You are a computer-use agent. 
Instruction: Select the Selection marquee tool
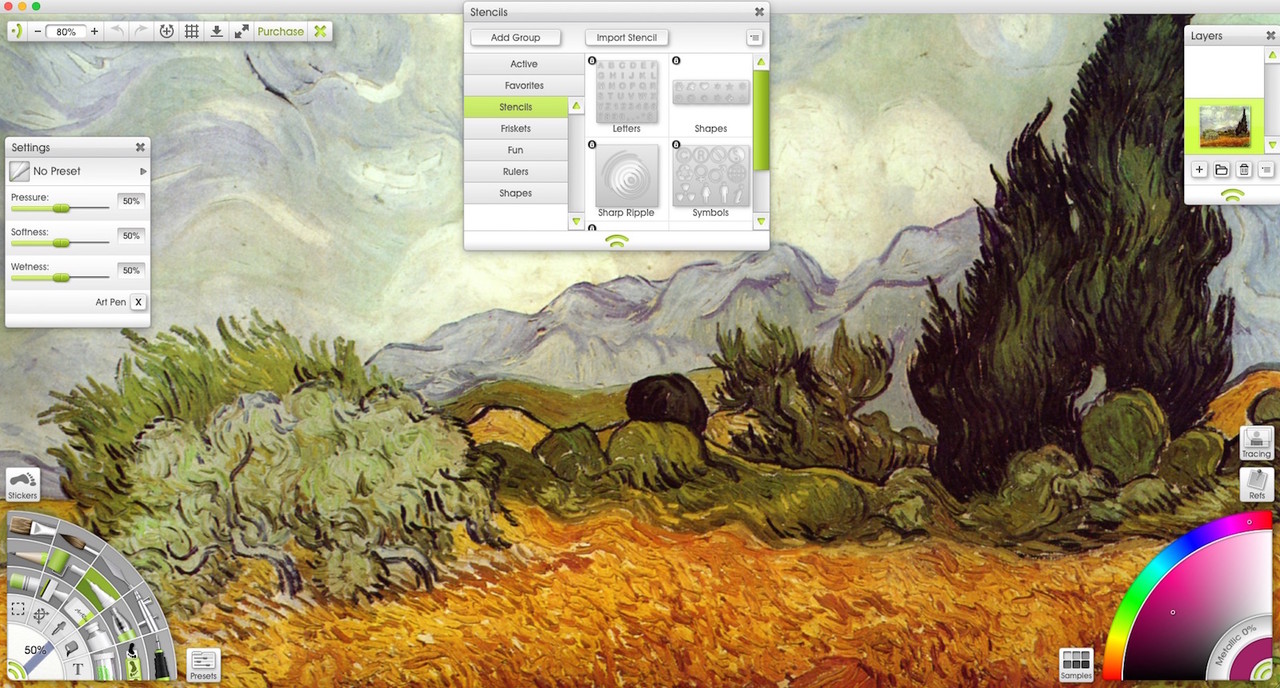[x=18, y=608]
